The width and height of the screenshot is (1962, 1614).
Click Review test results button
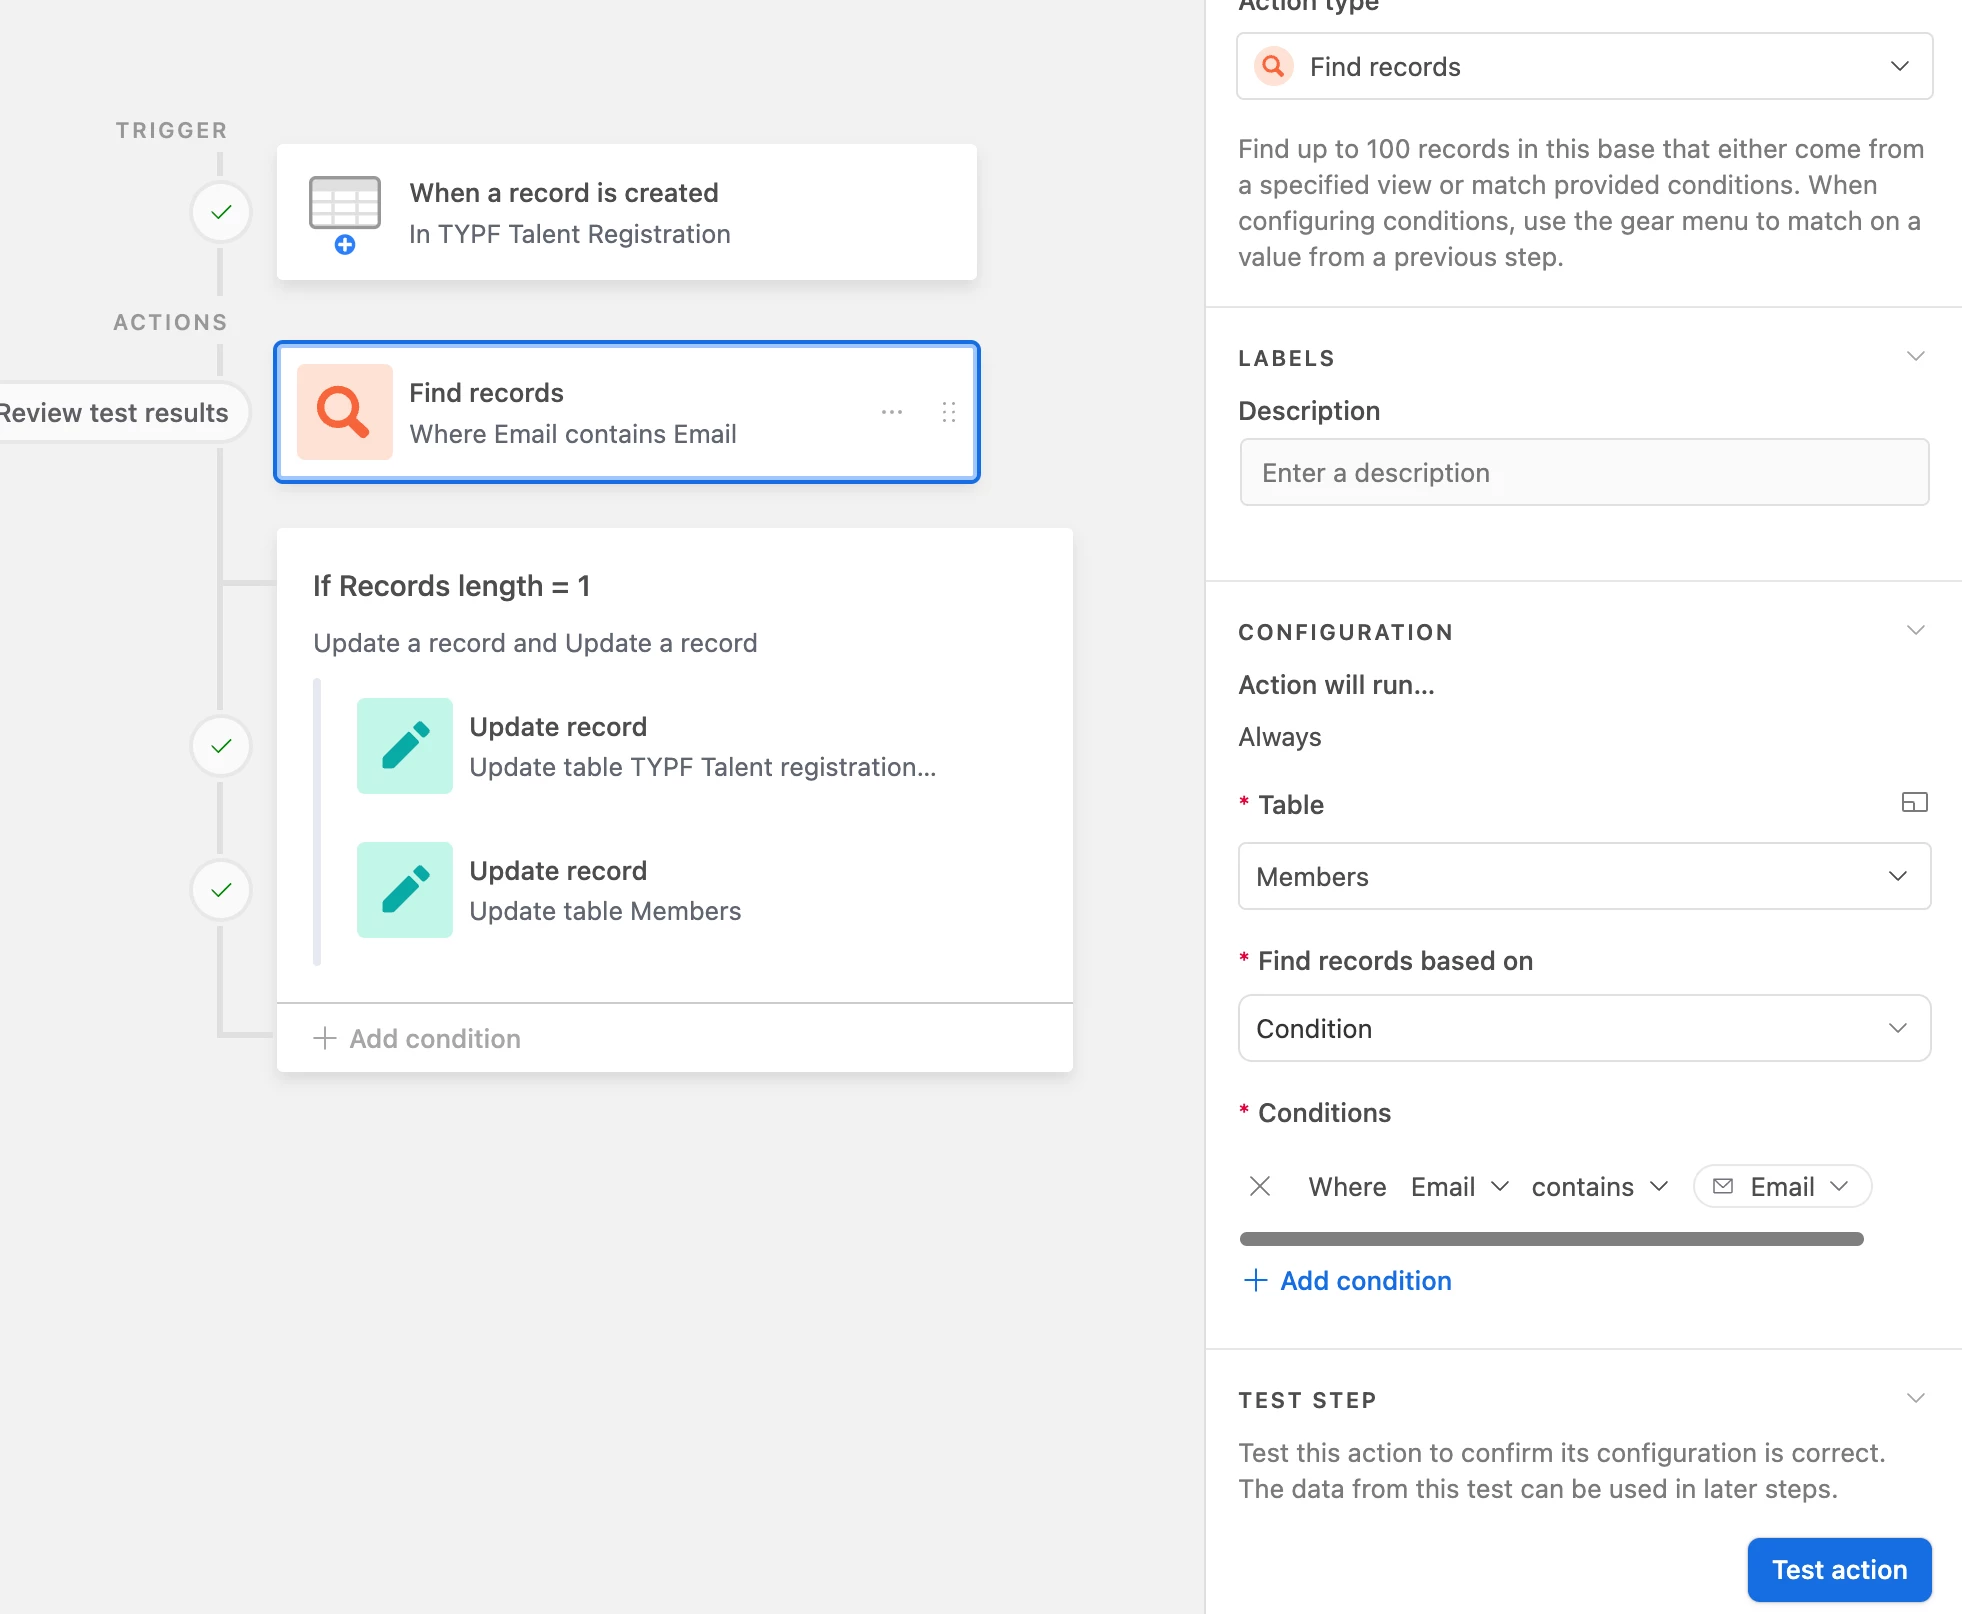point(115,412)
